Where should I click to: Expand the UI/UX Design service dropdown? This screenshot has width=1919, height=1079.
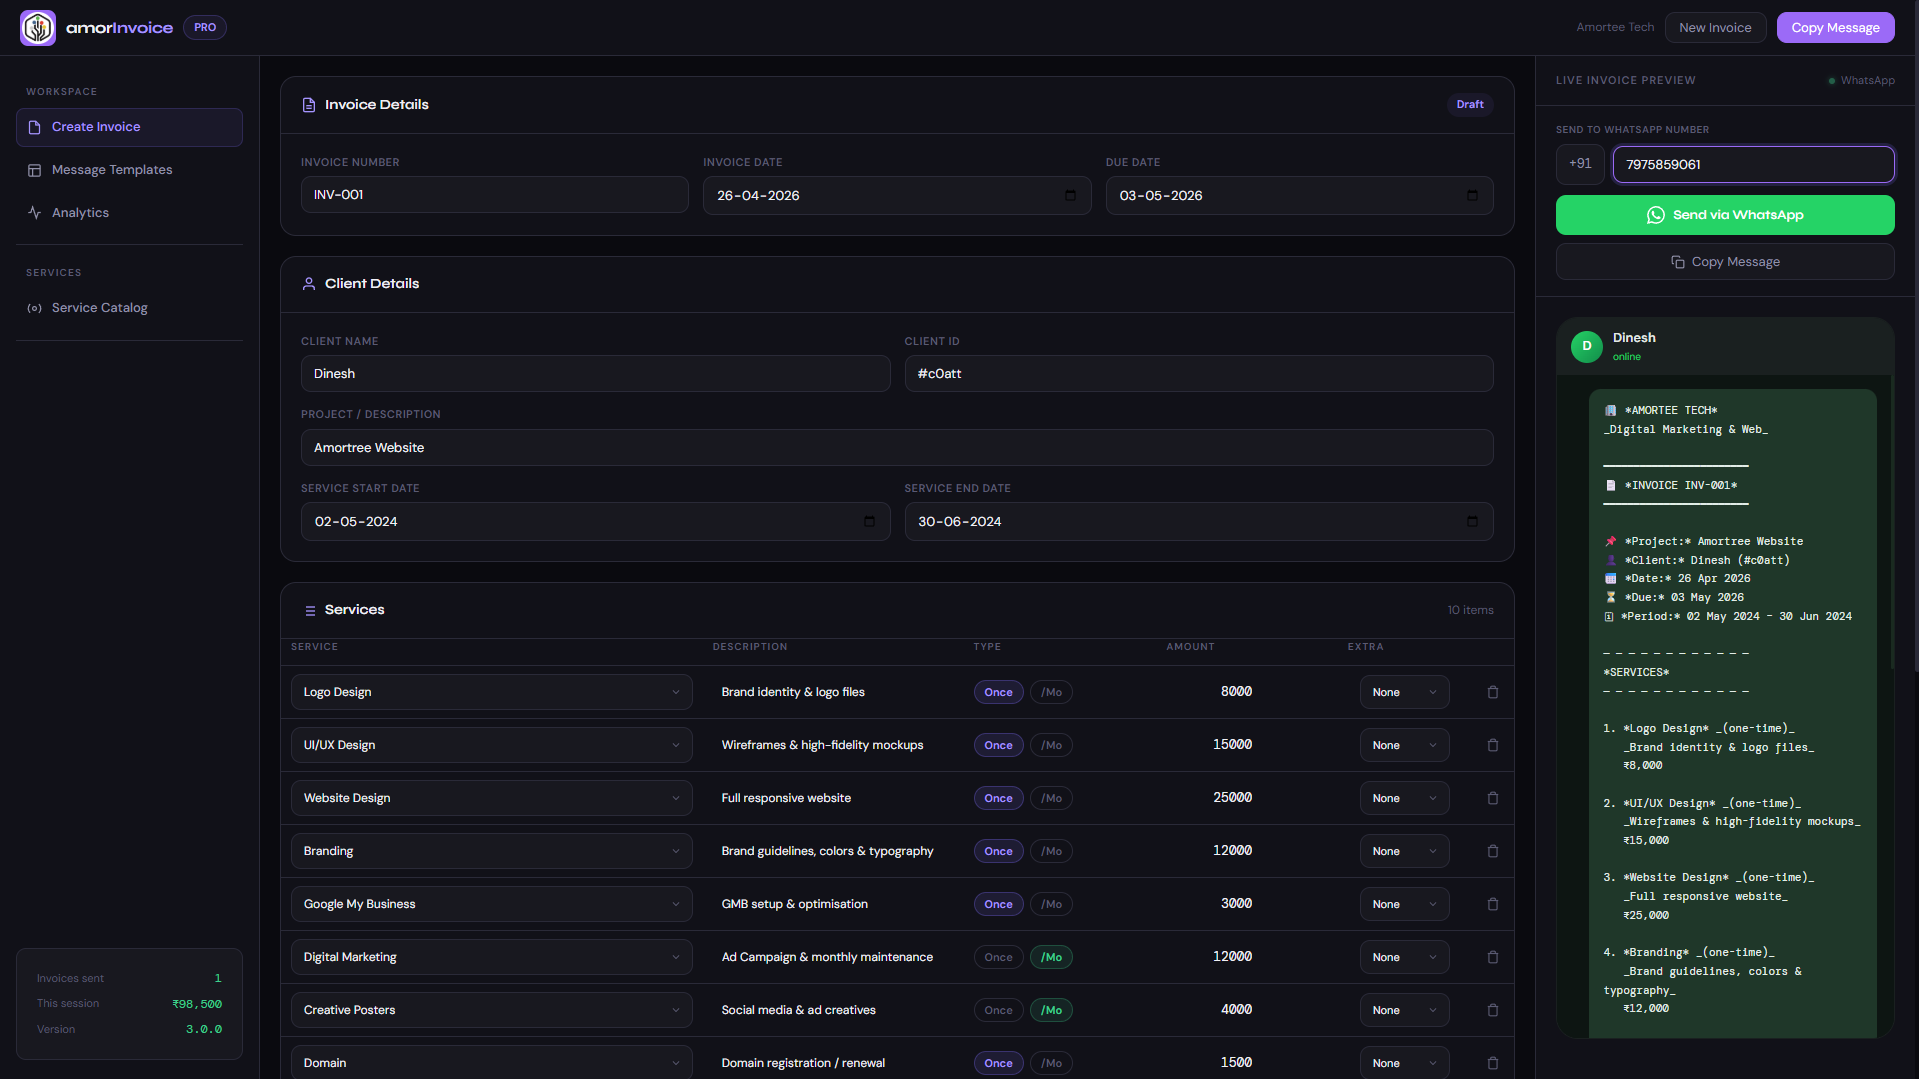click(491, 745)
